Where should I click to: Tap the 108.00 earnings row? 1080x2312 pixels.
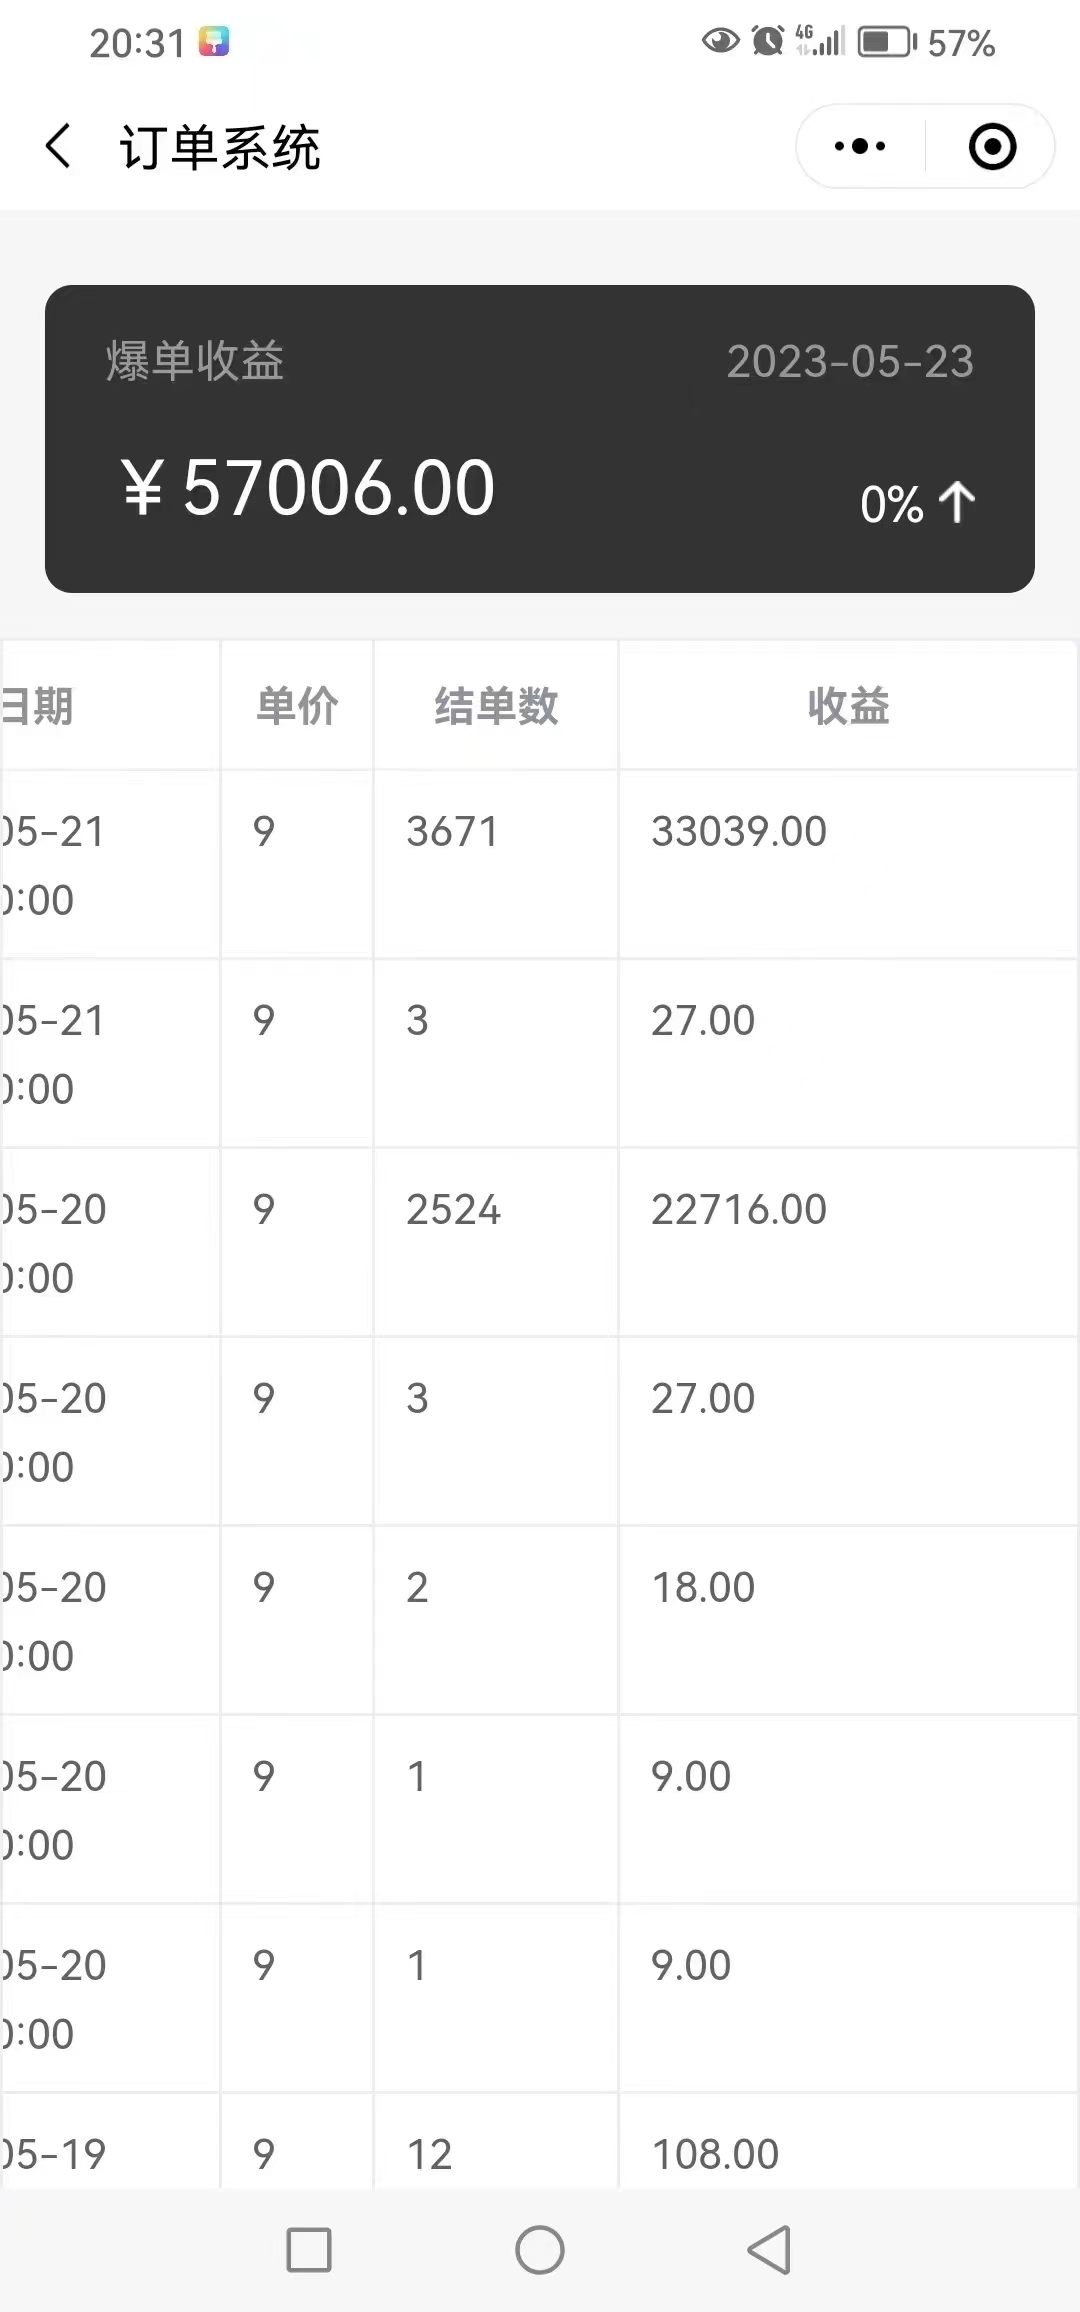[540, 2141]
